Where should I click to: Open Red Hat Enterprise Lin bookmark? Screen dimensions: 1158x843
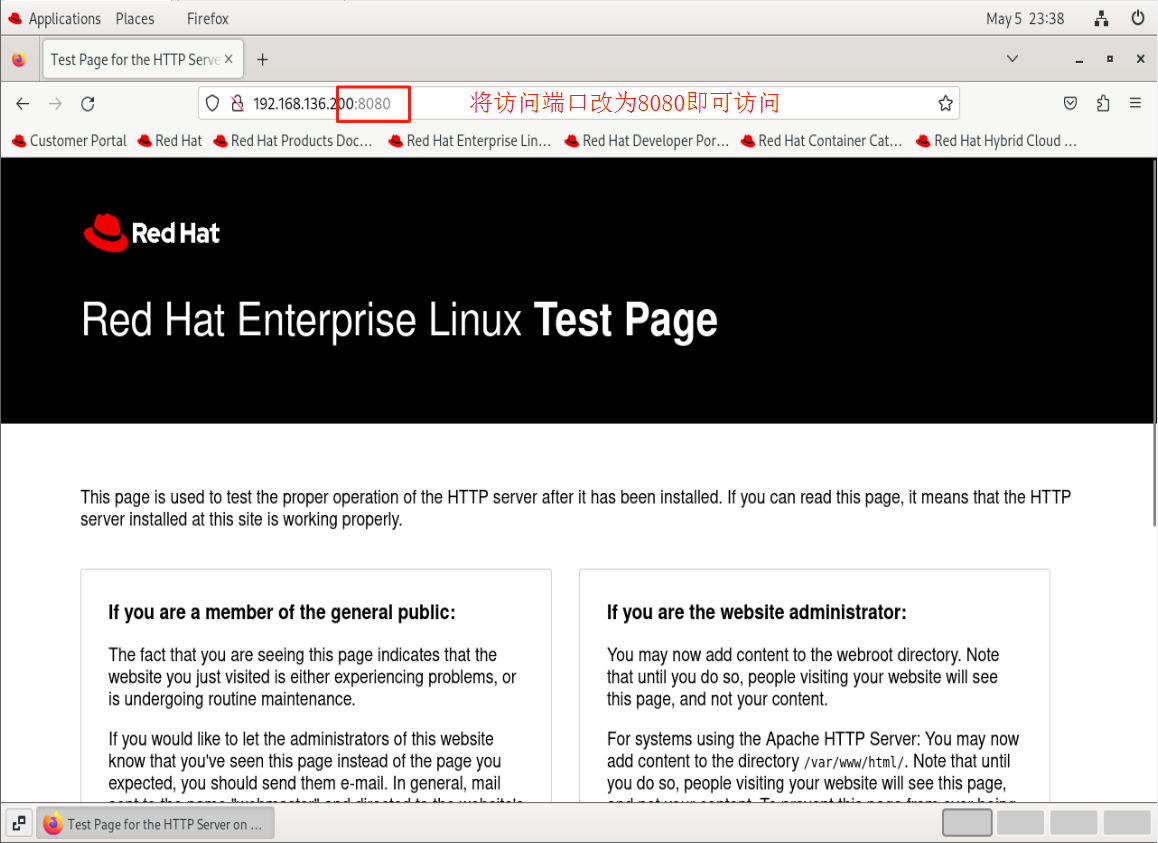470,140
